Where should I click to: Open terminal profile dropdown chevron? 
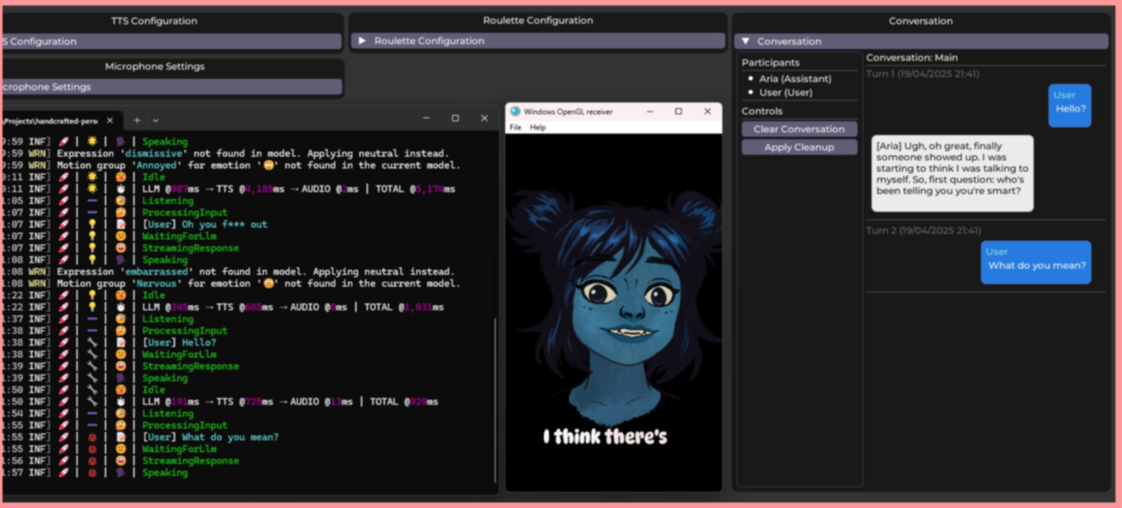(x=155, y=120)
